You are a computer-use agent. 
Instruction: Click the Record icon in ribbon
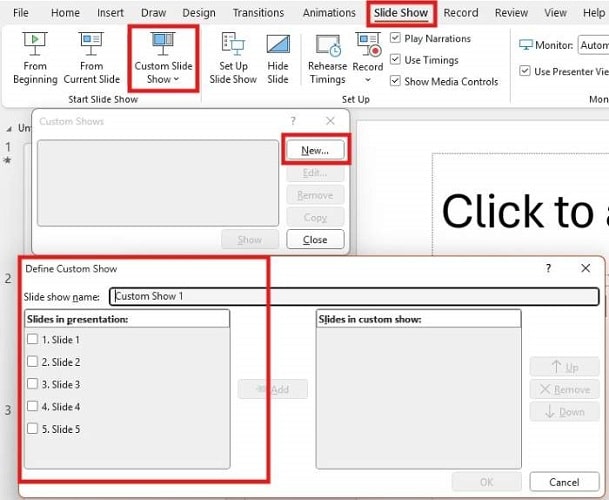click(368, 46)
